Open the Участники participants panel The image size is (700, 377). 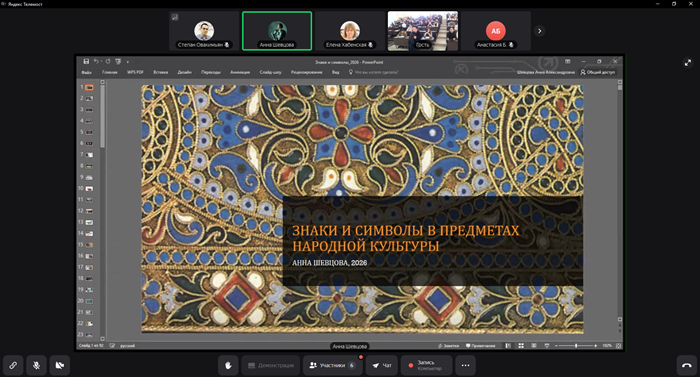pos(332,365)
